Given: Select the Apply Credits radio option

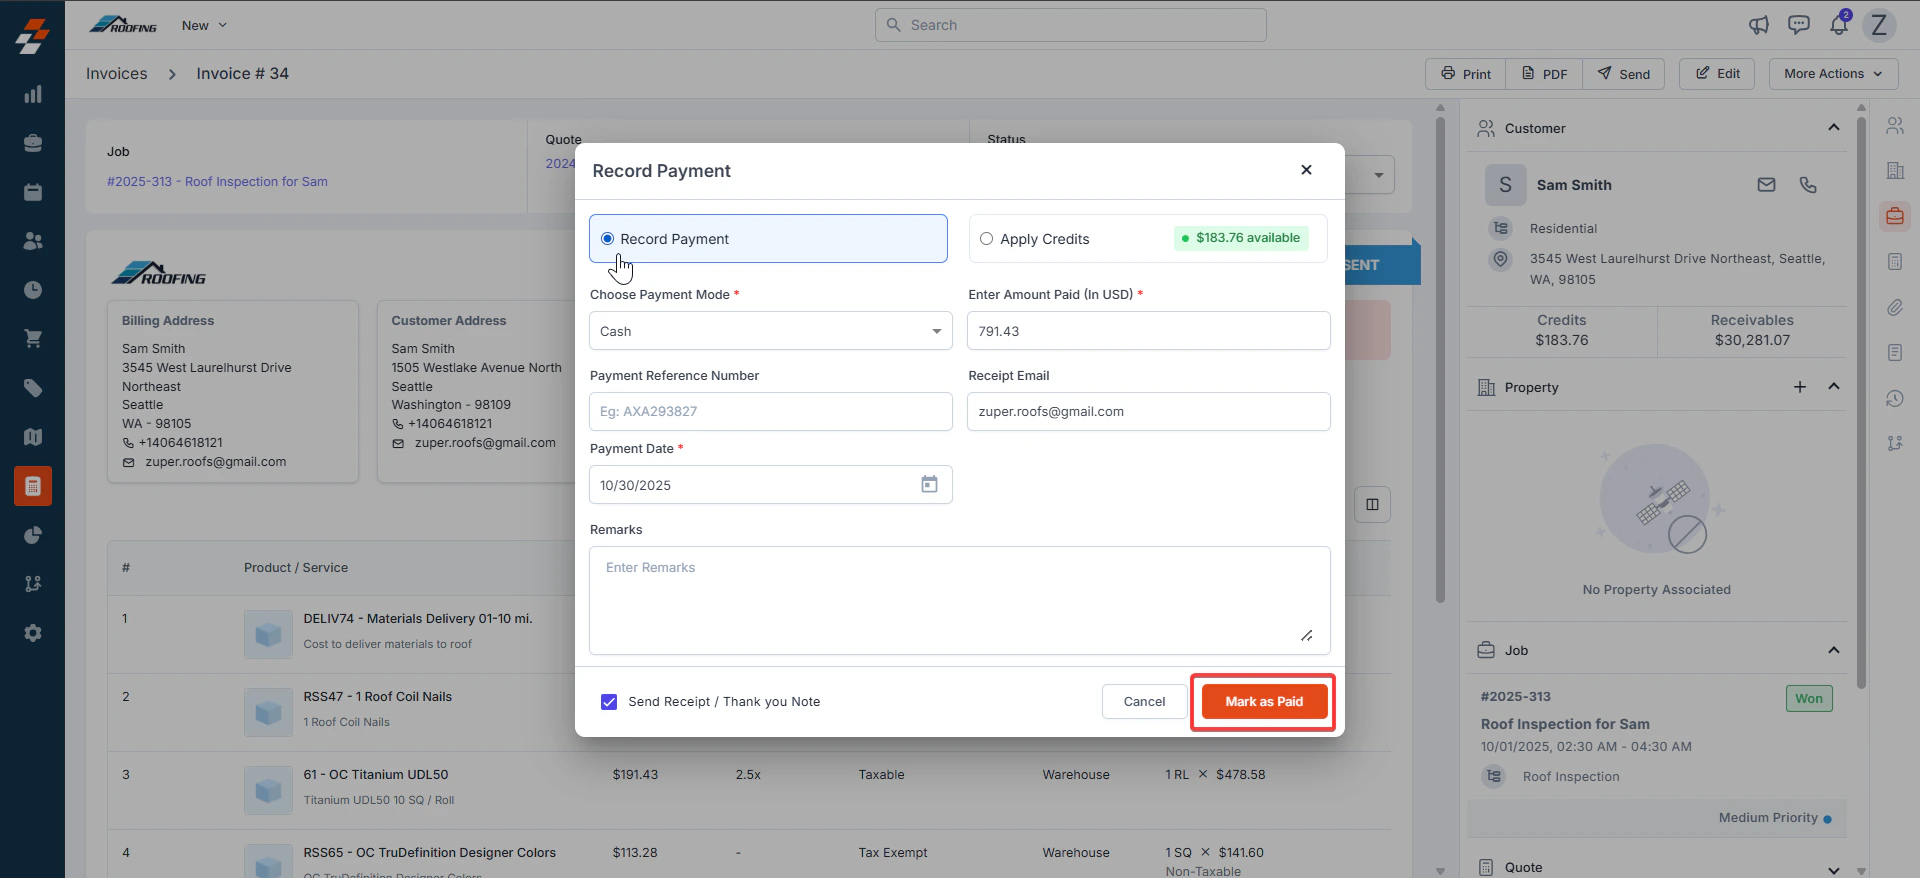Looking at the screenshot, I should 987,239.
